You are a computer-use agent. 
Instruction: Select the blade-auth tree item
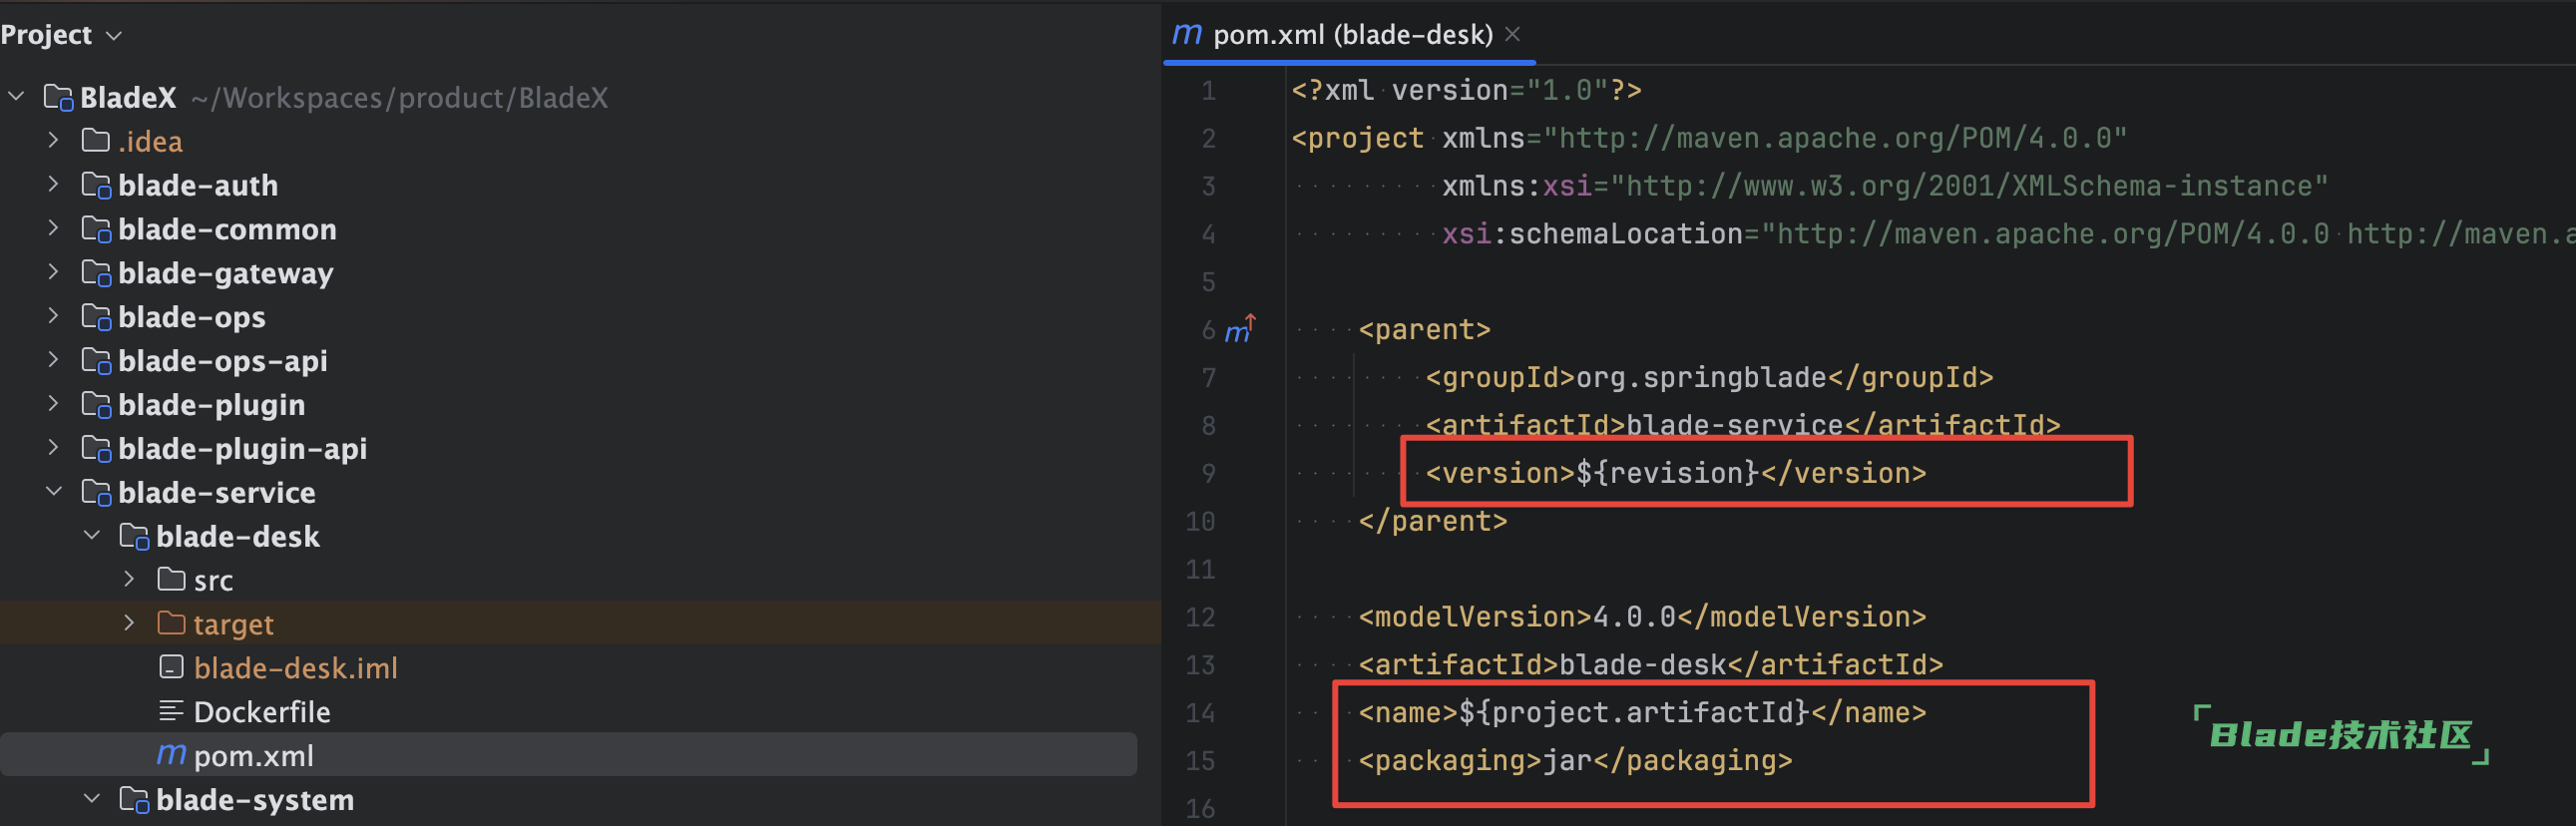(x=198, y=185)
